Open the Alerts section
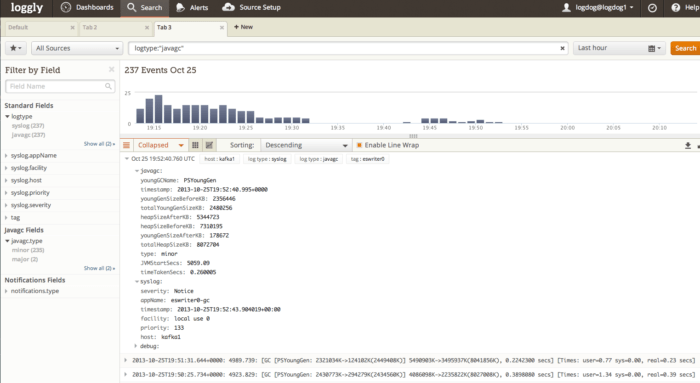Image resolution: width=700 pixels, height=383 pixels. [x=192, y=8]
